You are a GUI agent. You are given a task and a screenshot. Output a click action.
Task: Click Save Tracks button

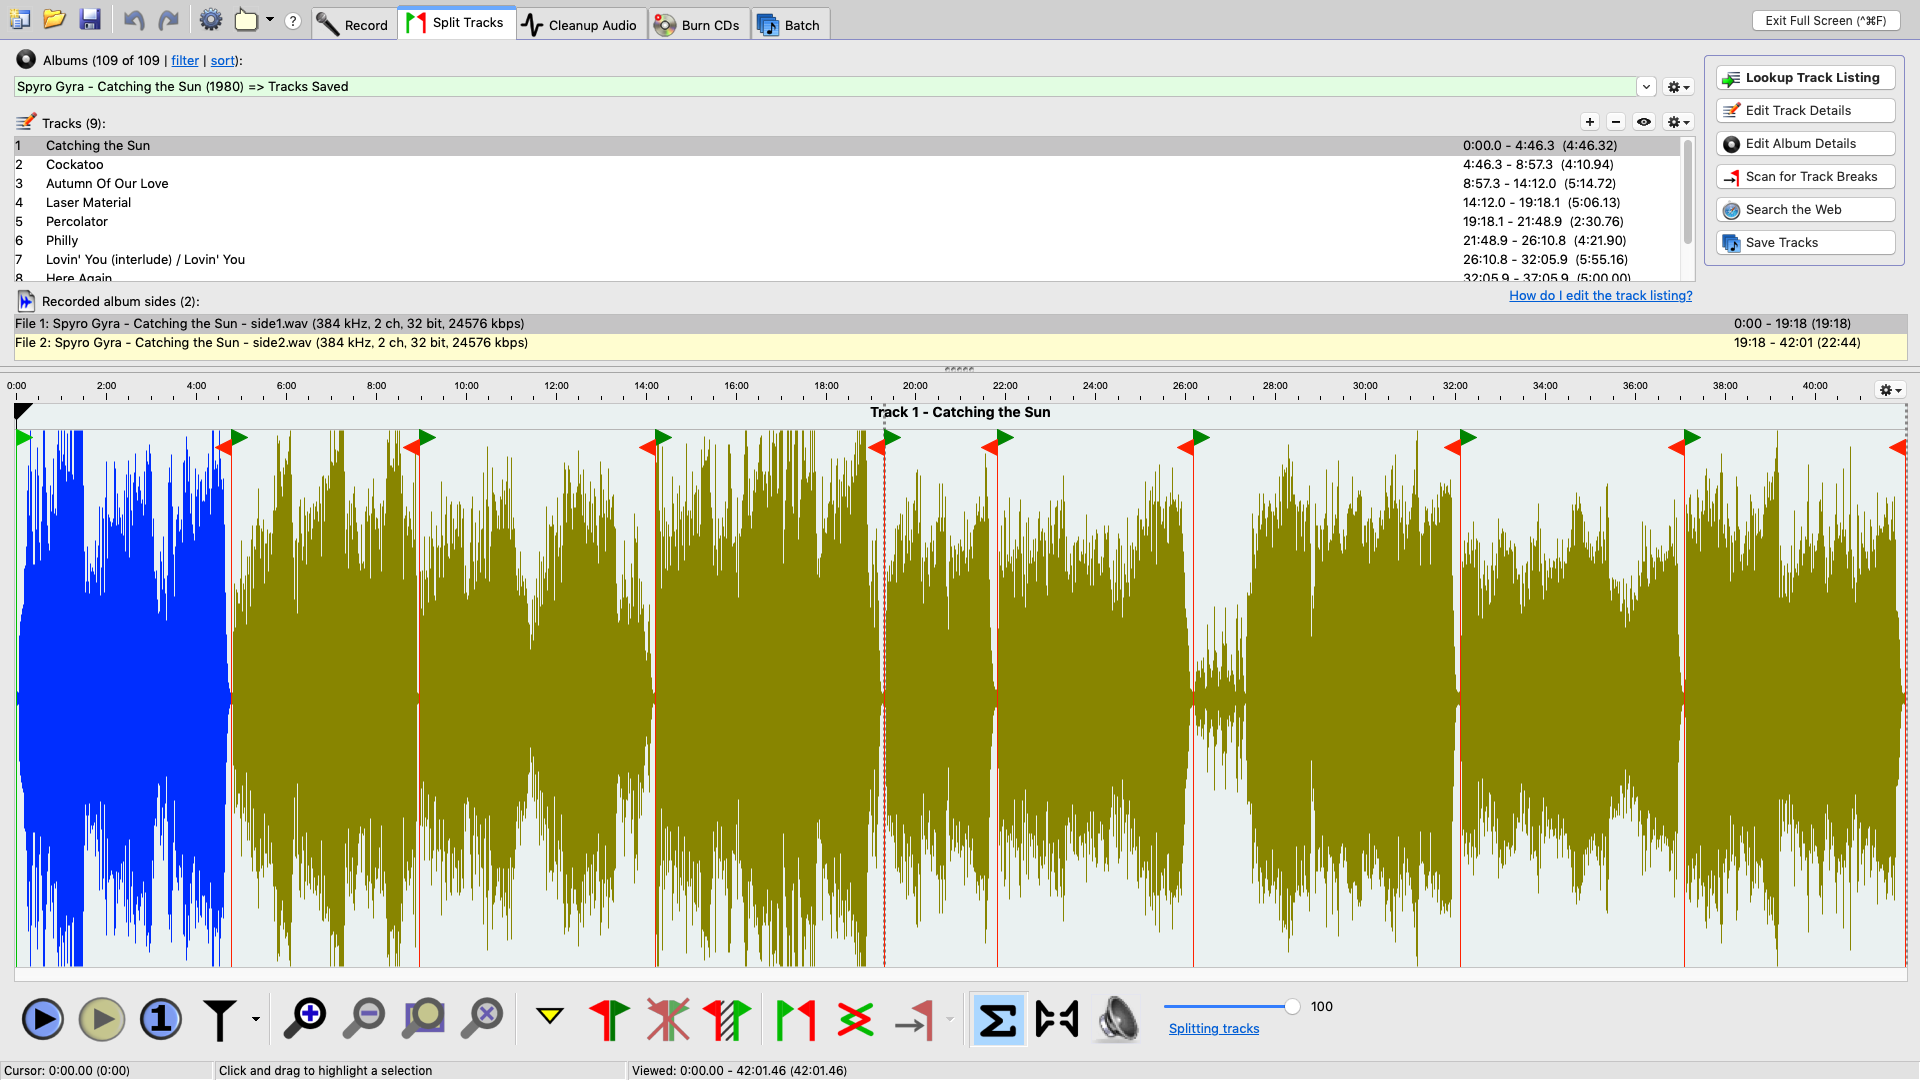(1805, 242)
